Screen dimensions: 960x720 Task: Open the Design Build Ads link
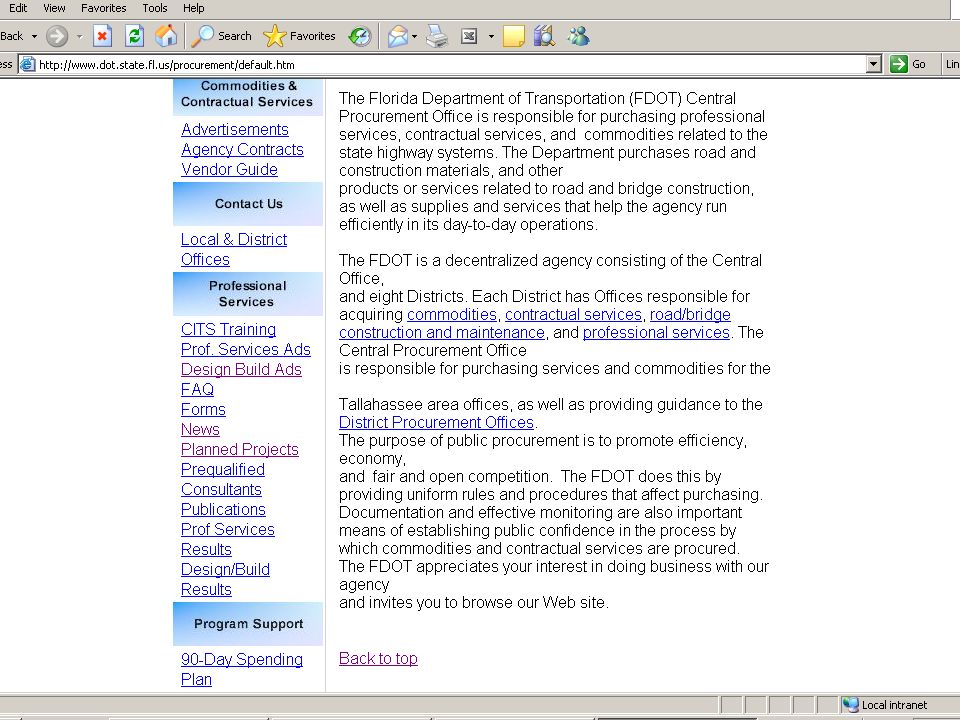(x=241, y=369)
